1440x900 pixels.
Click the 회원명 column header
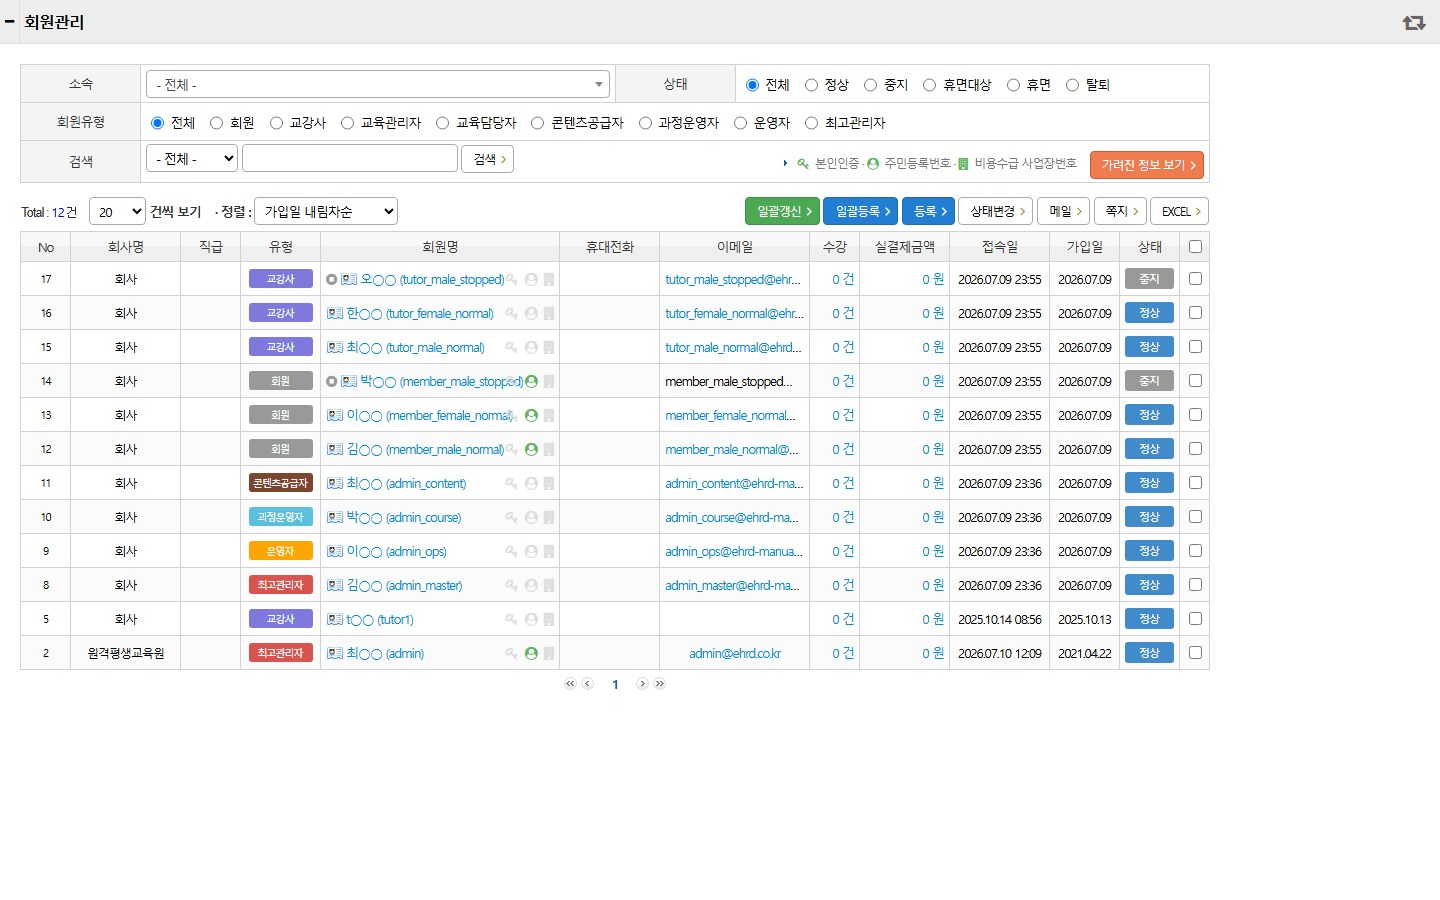[x=440, y=247]
